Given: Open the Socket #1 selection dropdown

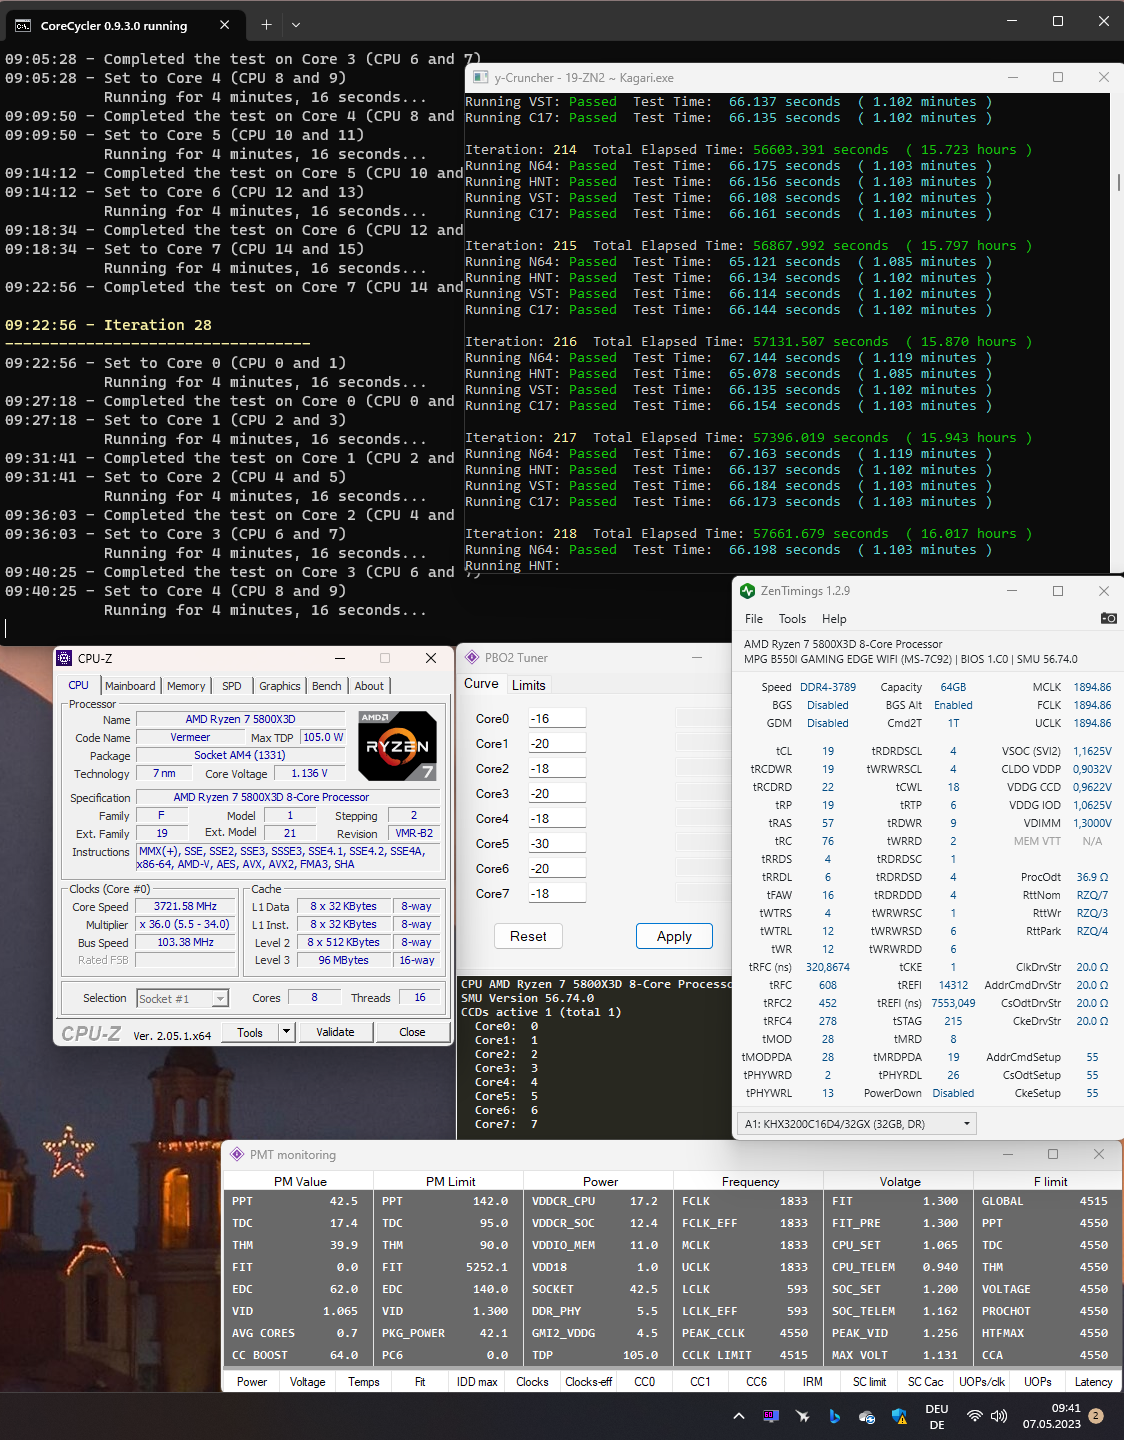Looking at the screenshot, I should click(182, 998).
